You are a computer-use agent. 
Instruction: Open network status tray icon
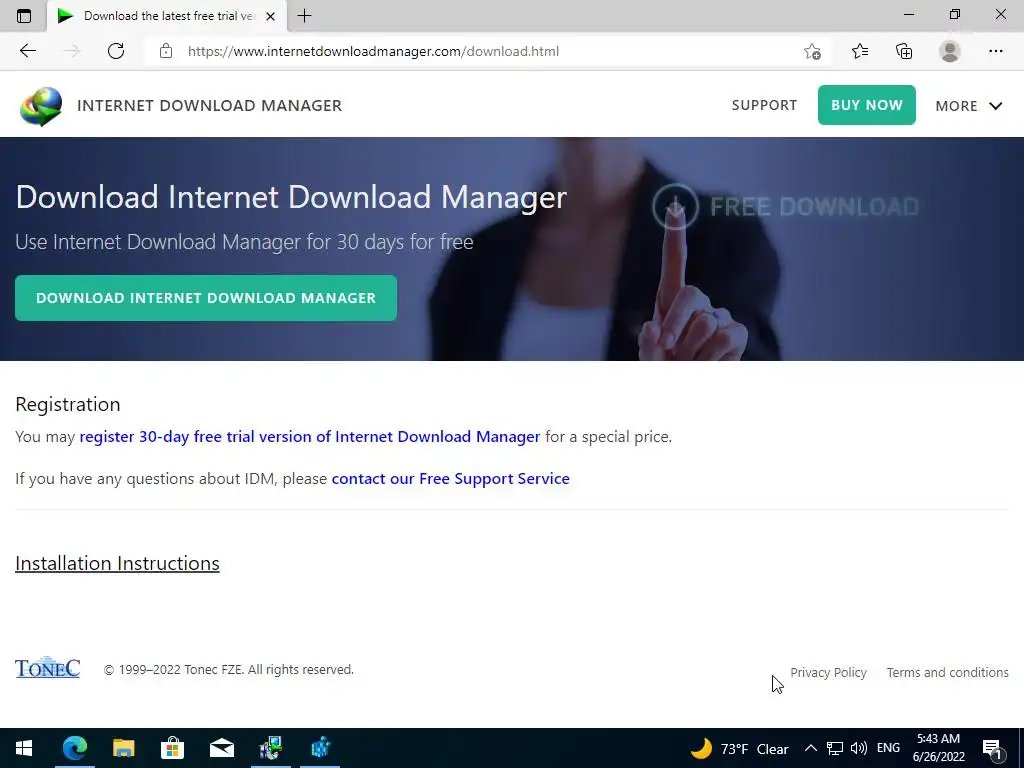point(835,748)
